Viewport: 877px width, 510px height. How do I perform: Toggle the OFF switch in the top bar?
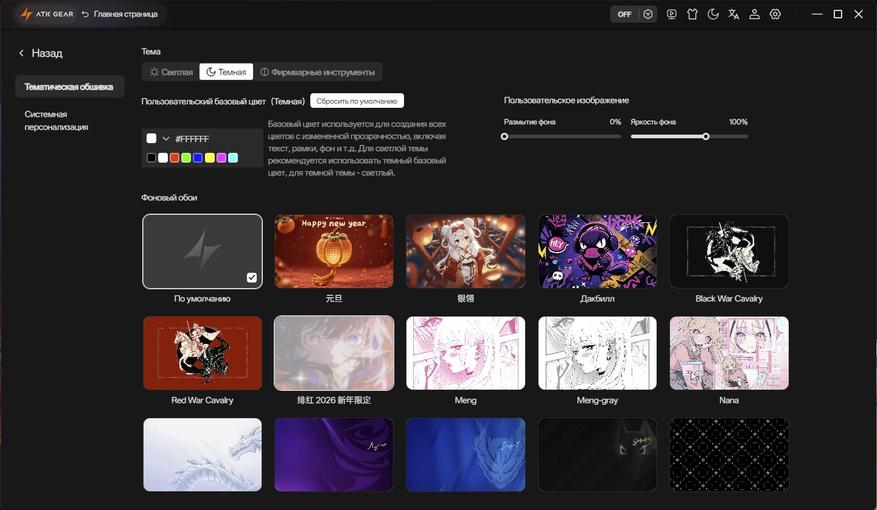pyautogui.click(x=625, y=14)
